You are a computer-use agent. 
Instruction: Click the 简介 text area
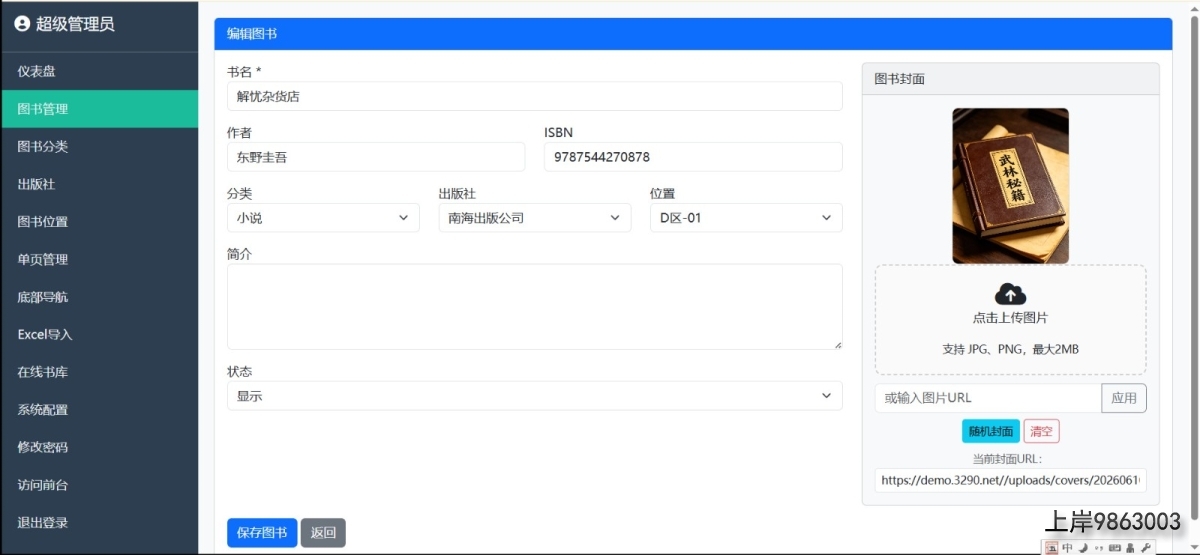point(535,307)
